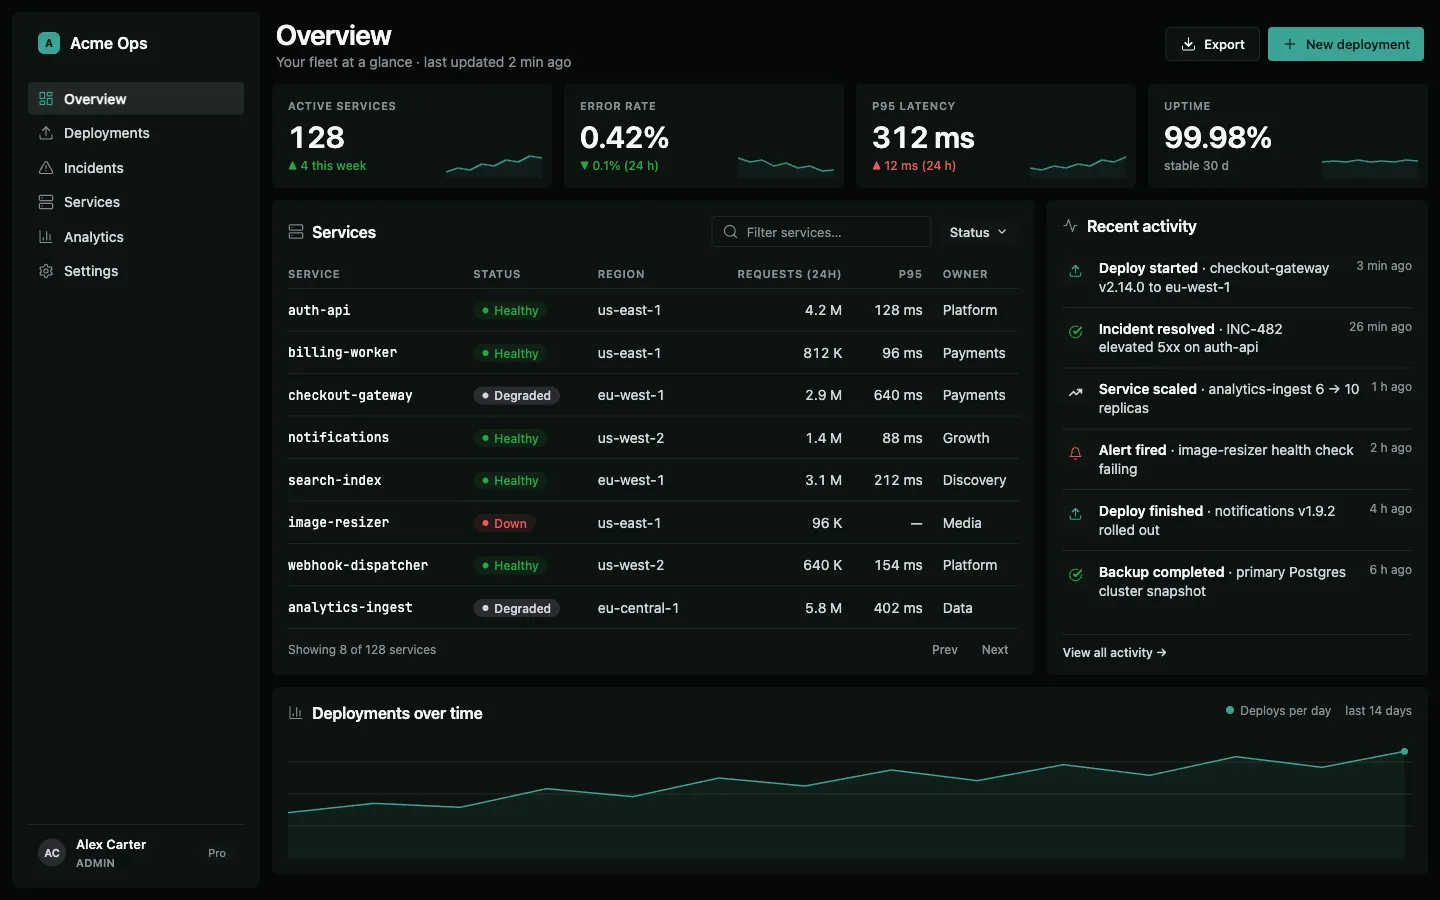Click the Next pagination button
Viewport: 1440px width, 900px height.
pyautogui.click(x=995, y=650)
